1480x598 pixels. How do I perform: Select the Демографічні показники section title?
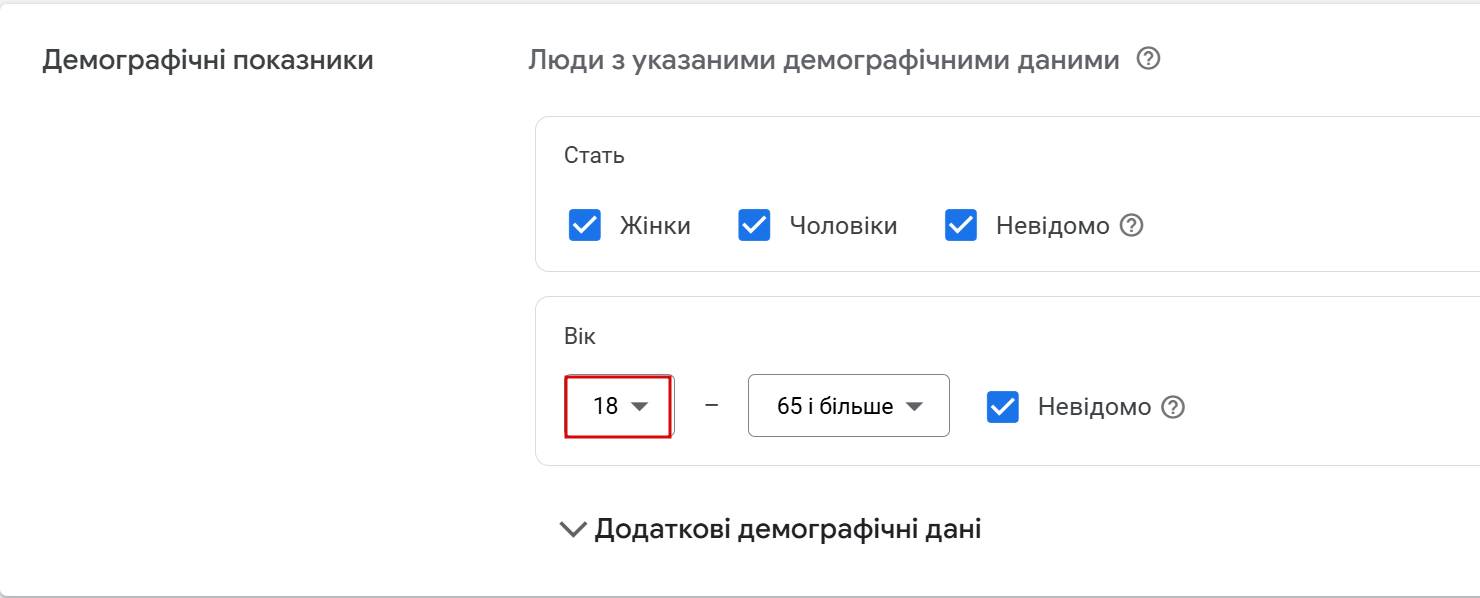(x=208, y=60)
